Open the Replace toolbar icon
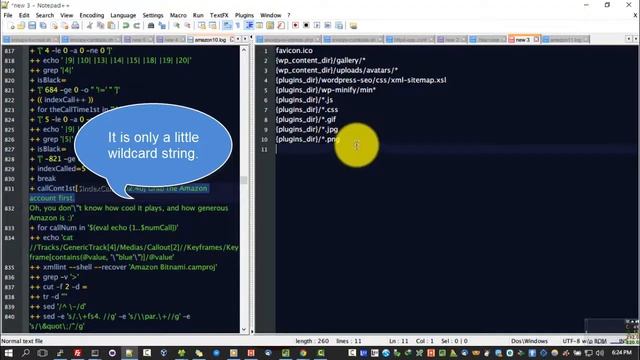Viewport: 640px width, 360px height. tap(162, 26)
